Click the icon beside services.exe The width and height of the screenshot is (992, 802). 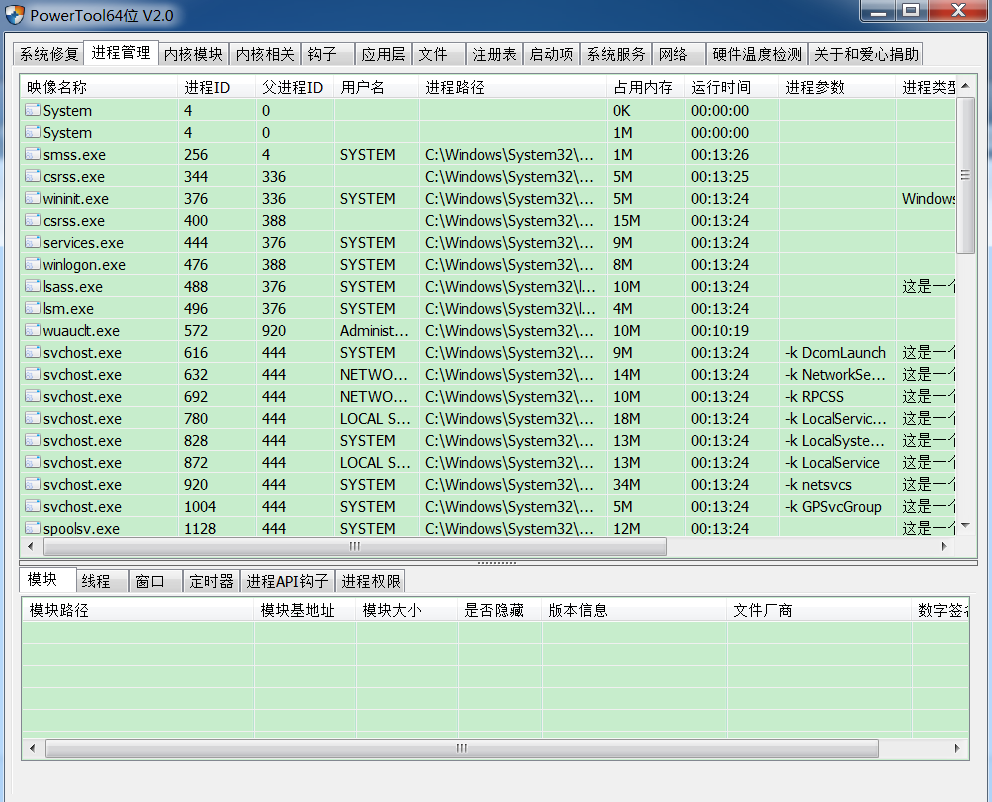[32, 242]
